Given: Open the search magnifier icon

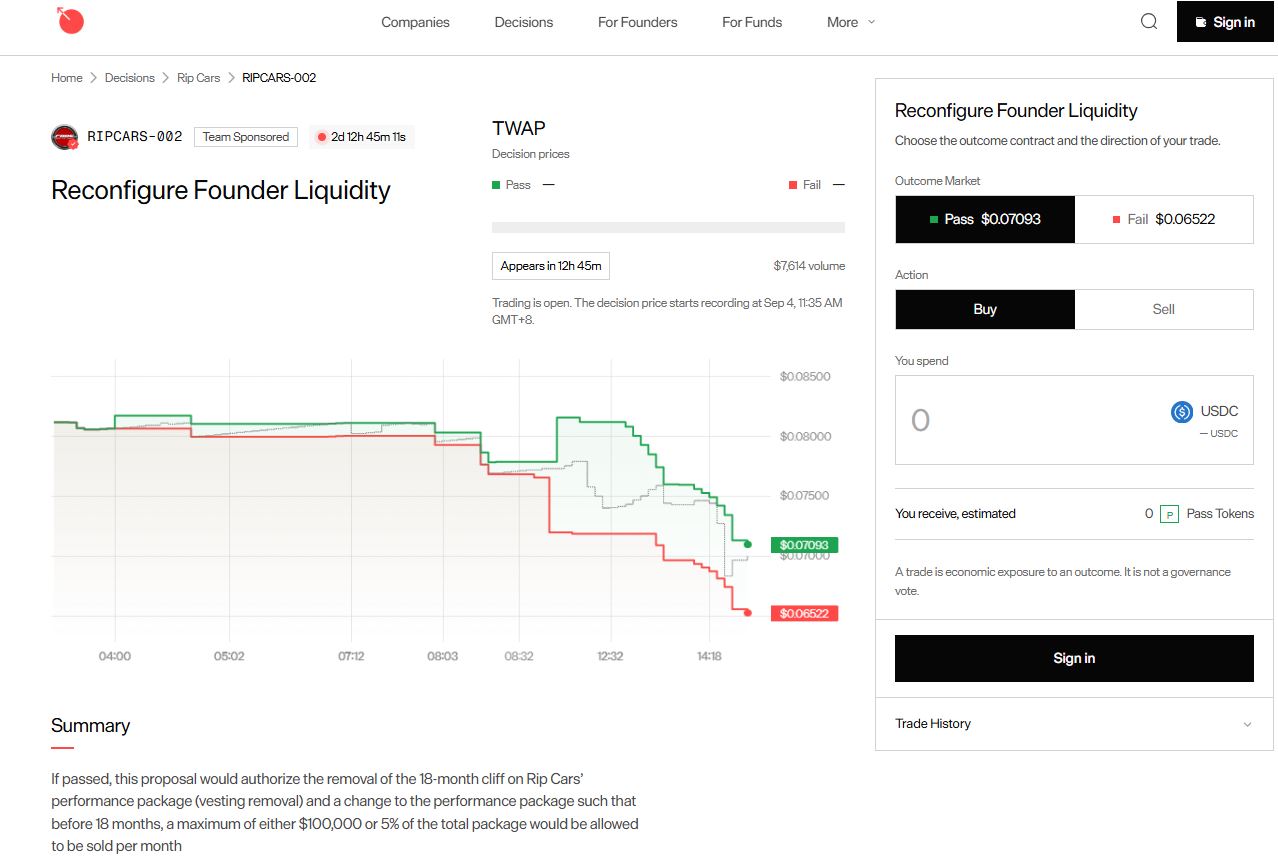Looking at the screenshot, I should click(1149, 21).
